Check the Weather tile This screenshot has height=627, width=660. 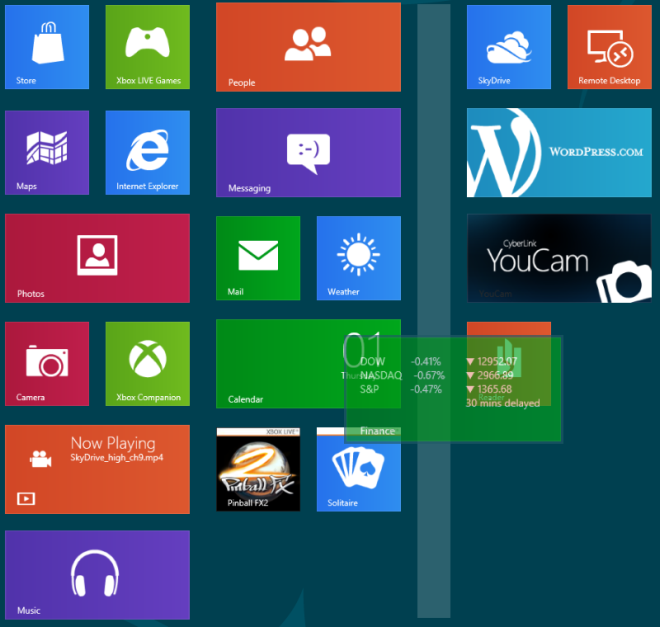(x=359, y=258)
